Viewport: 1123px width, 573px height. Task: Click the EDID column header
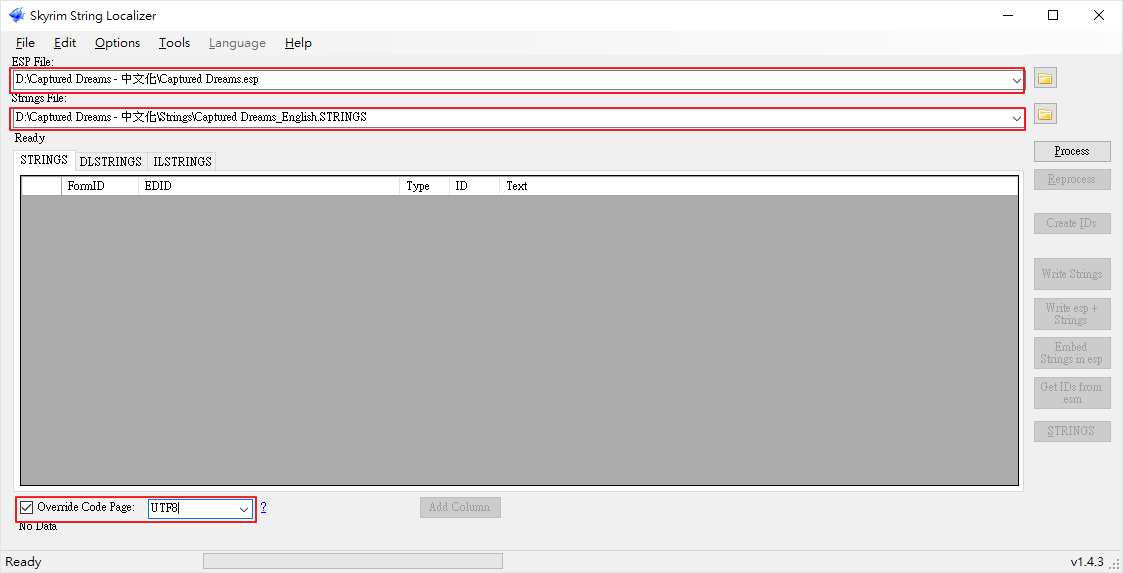pyautogui.click(x=269, y=186)
